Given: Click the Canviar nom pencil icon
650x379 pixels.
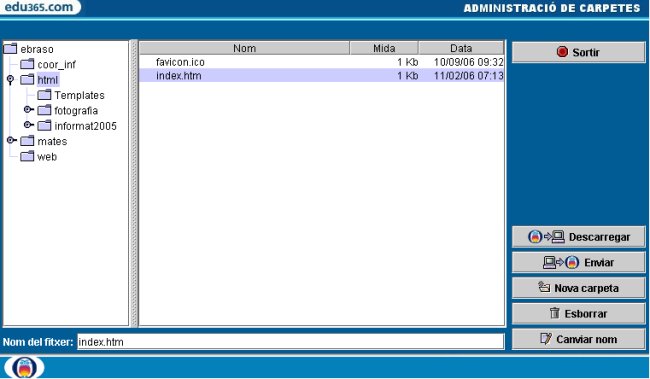Looking at the screenshot, I should 546,338.
